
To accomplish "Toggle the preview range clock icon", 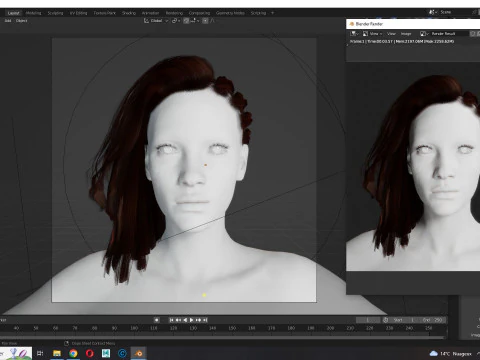I will pyautogui.click(x=386, y=320).
